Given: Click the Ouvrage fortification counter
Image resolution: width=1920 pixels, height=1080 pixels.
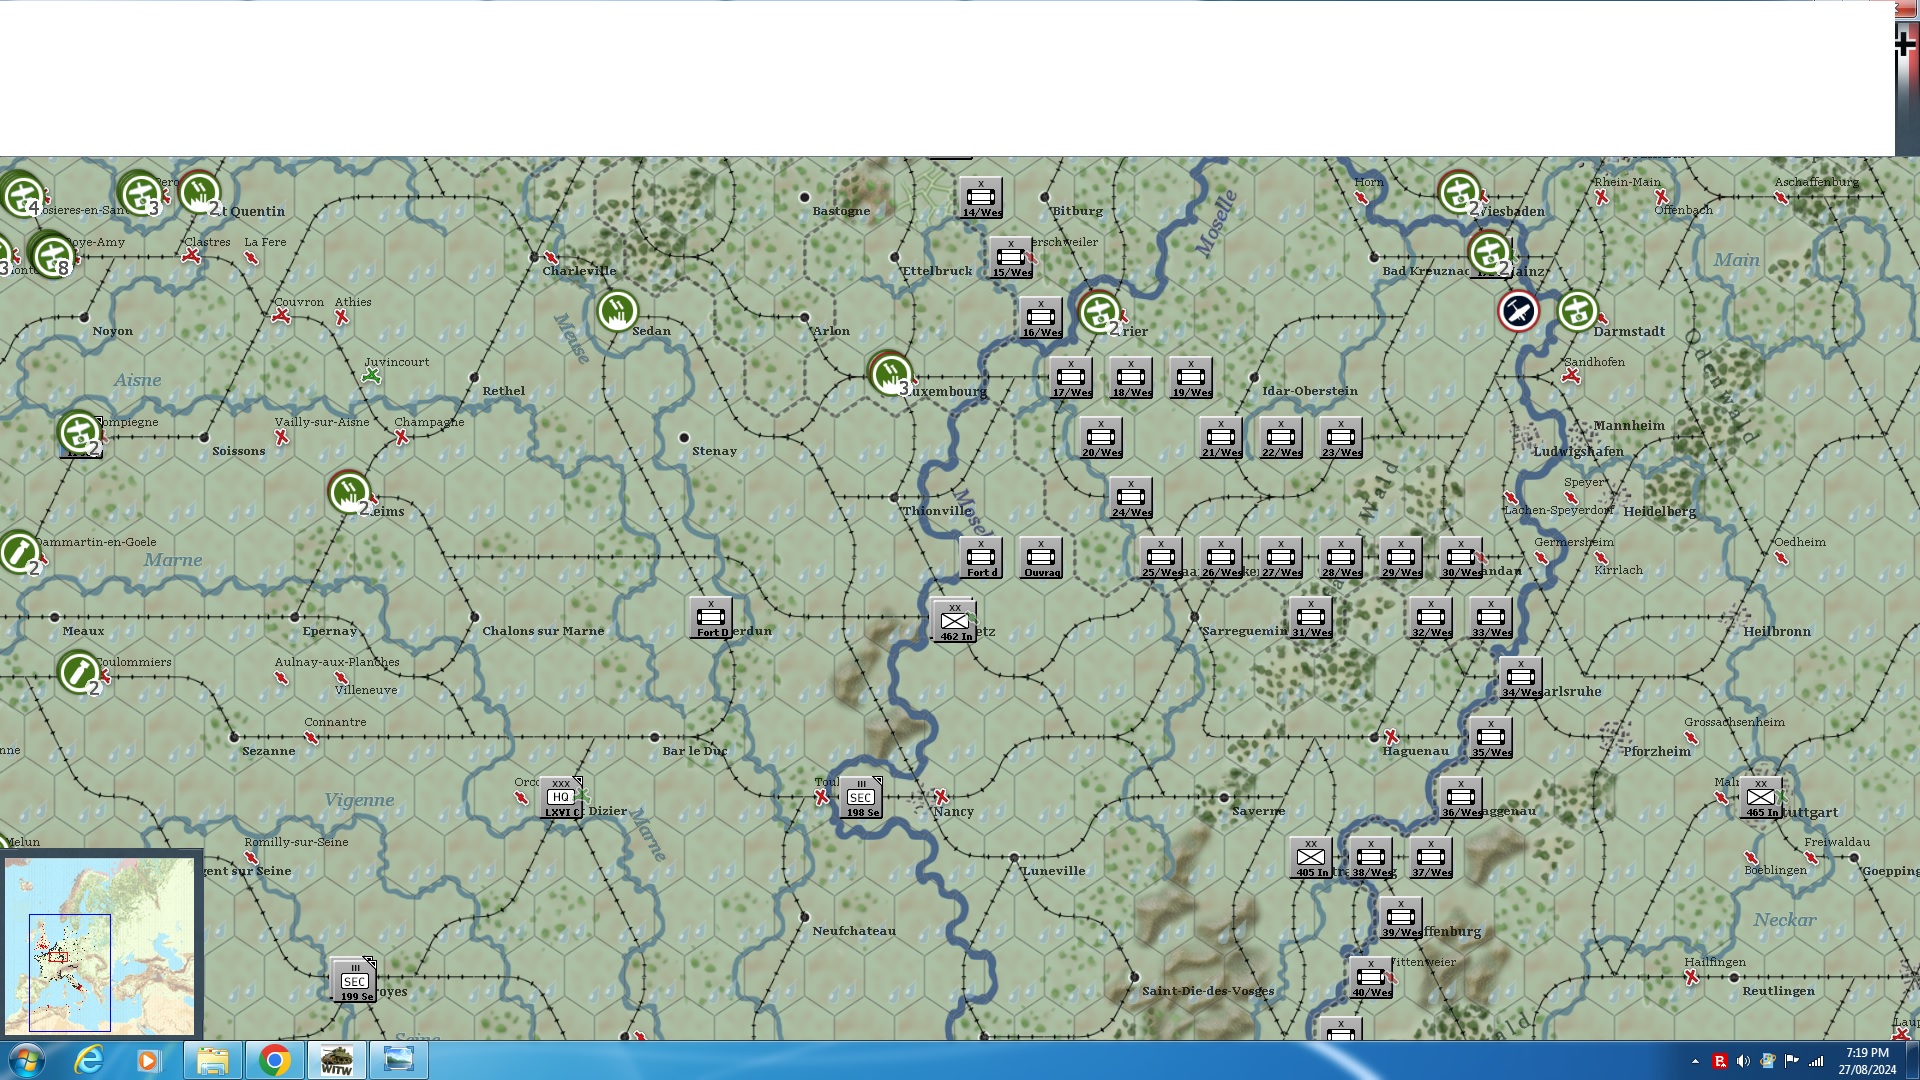Looking at the screenshot, I should point(1041,558).
